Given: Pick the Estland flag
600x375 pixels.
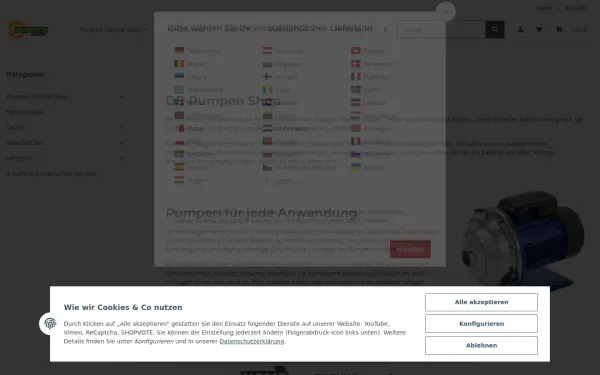Looking at the screenshot, I should click(179, 76).
